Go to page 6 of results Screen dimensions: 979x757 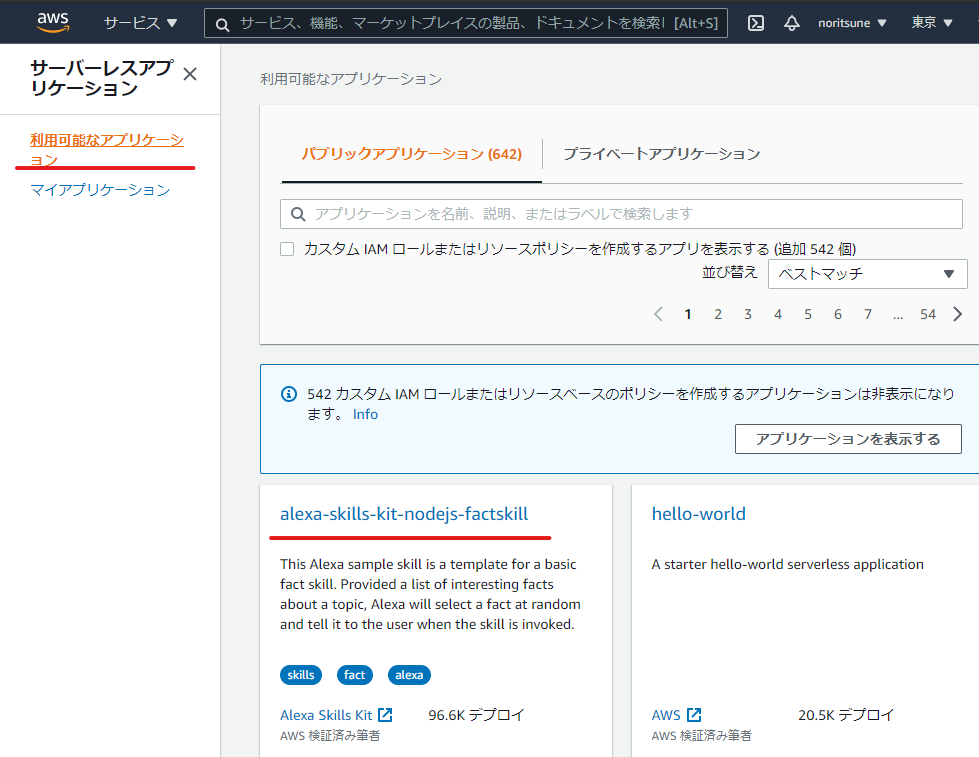838,314
